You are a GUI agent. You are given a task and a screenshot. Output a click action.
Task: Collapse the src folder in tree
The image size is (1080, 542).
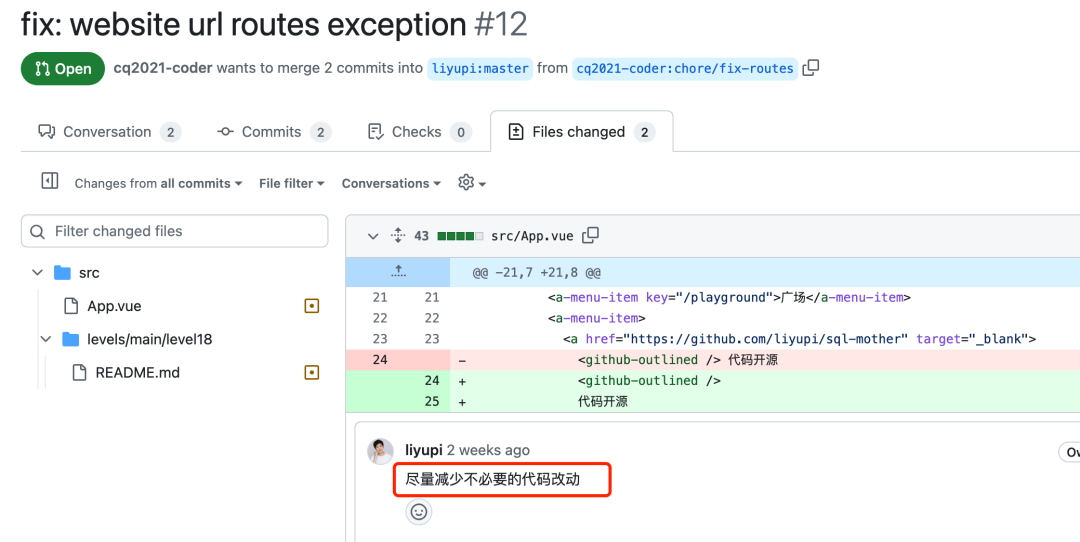pos(38,272)
